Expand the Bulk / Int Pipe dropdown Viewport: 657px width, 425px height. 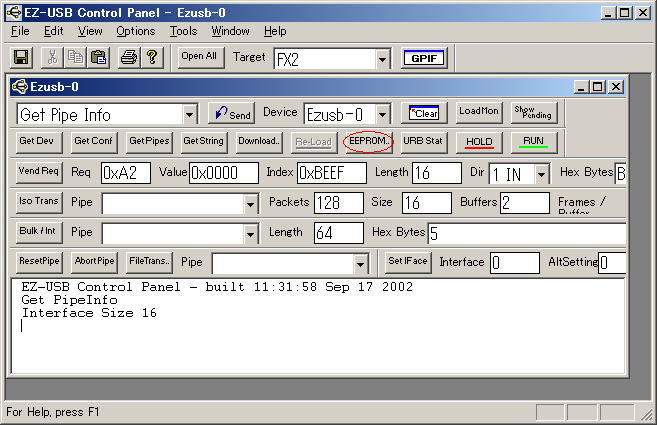tap(250, 234)
